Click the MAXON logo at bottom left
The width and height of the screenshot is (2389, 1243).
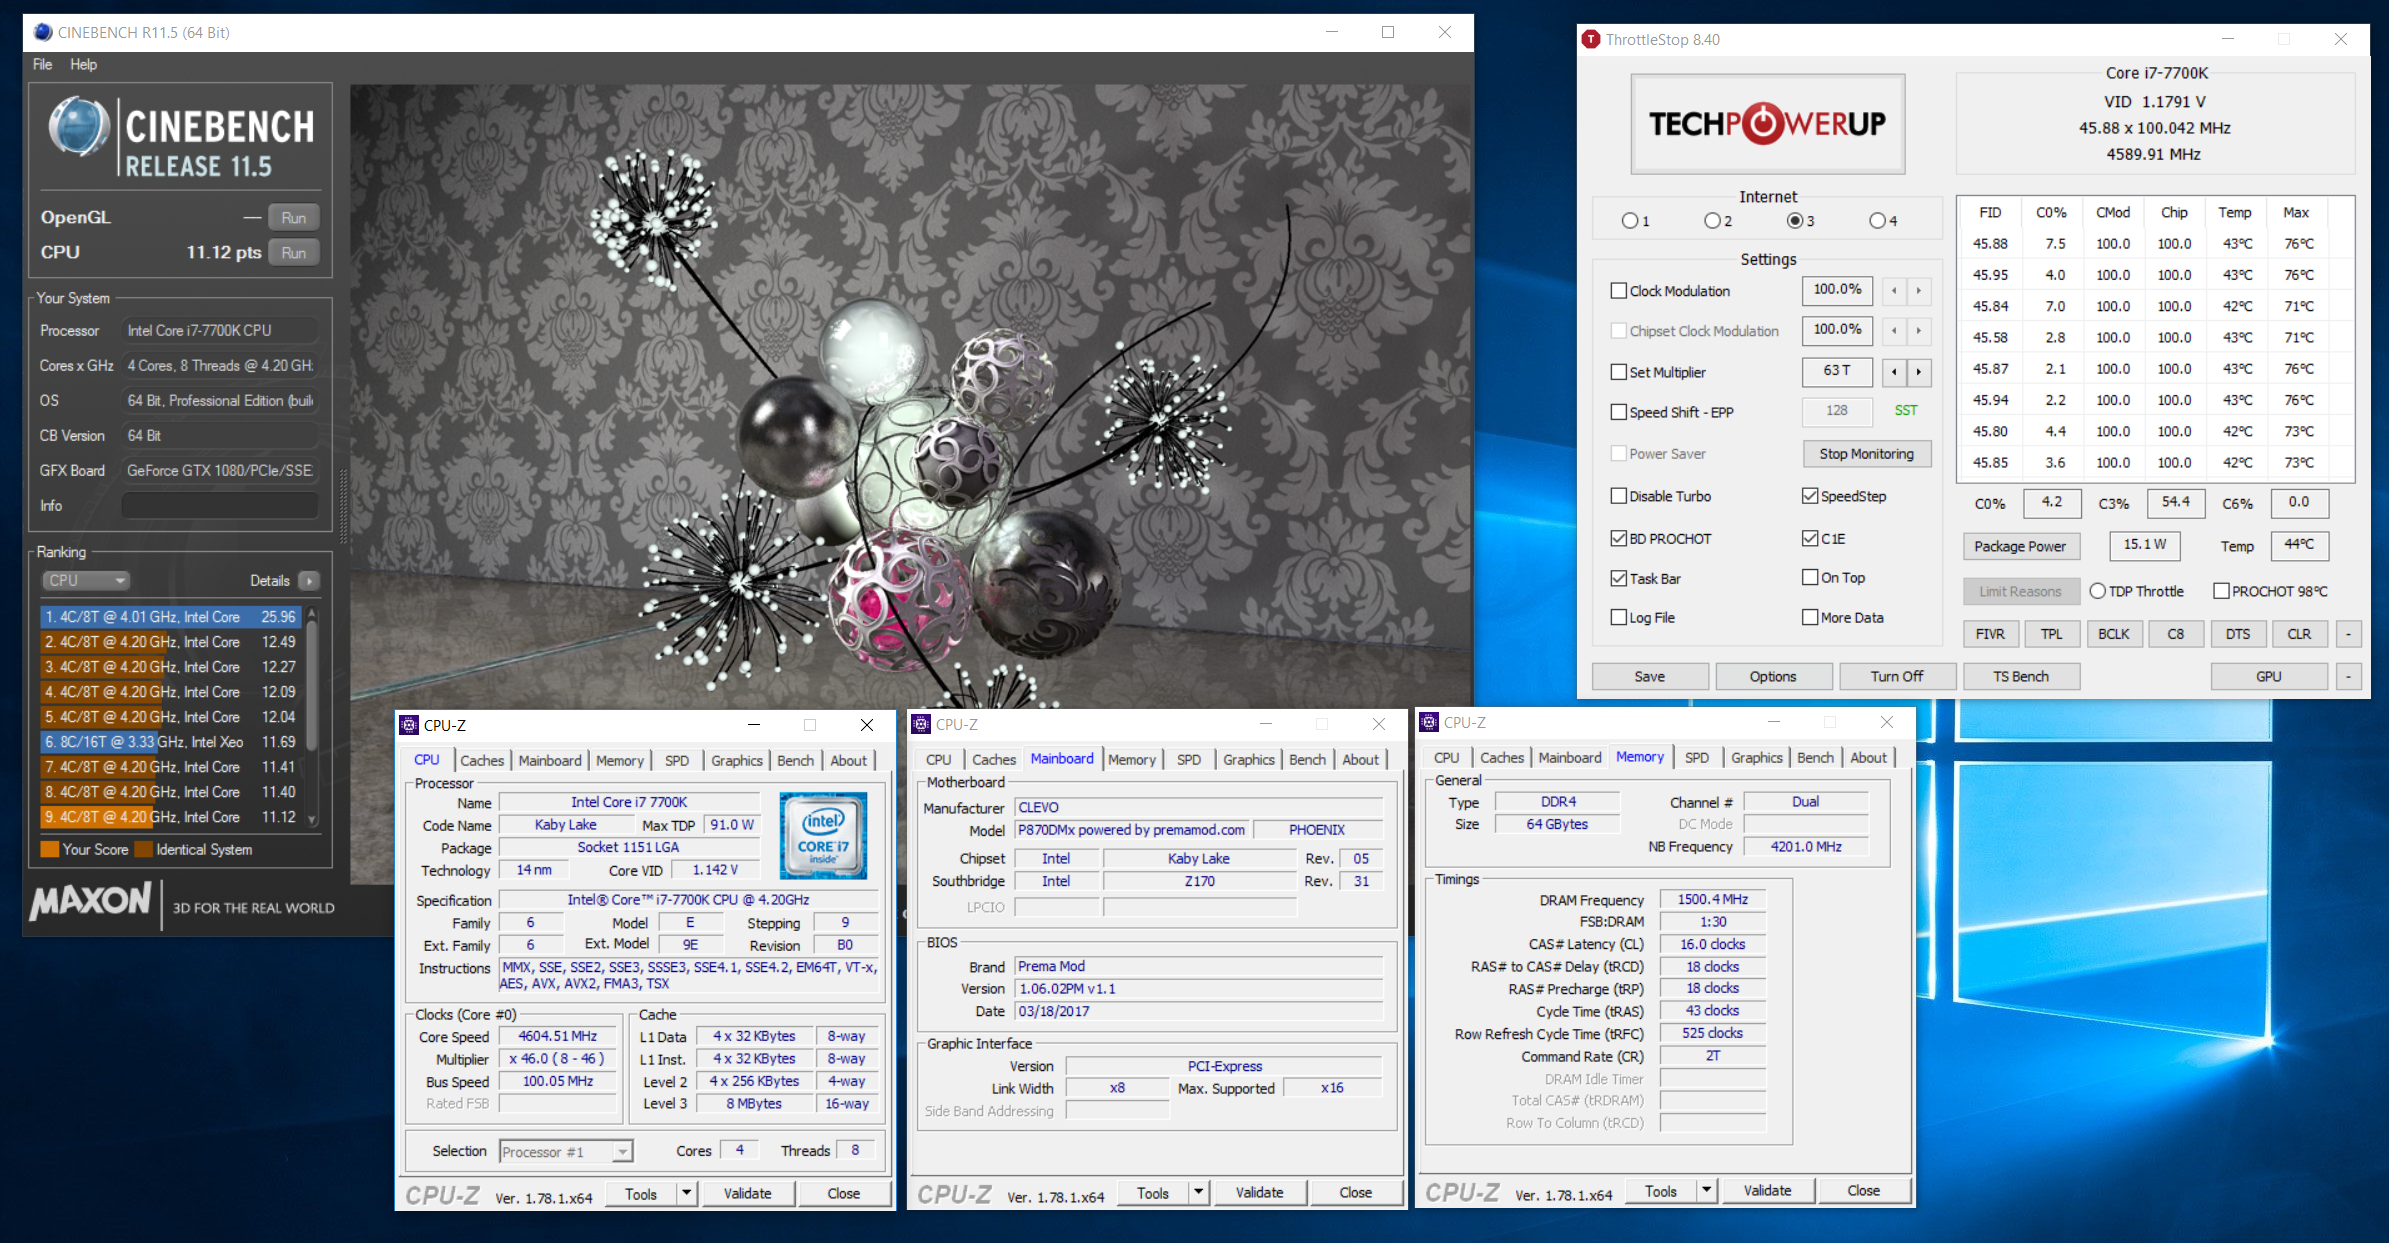coord(91,901)
